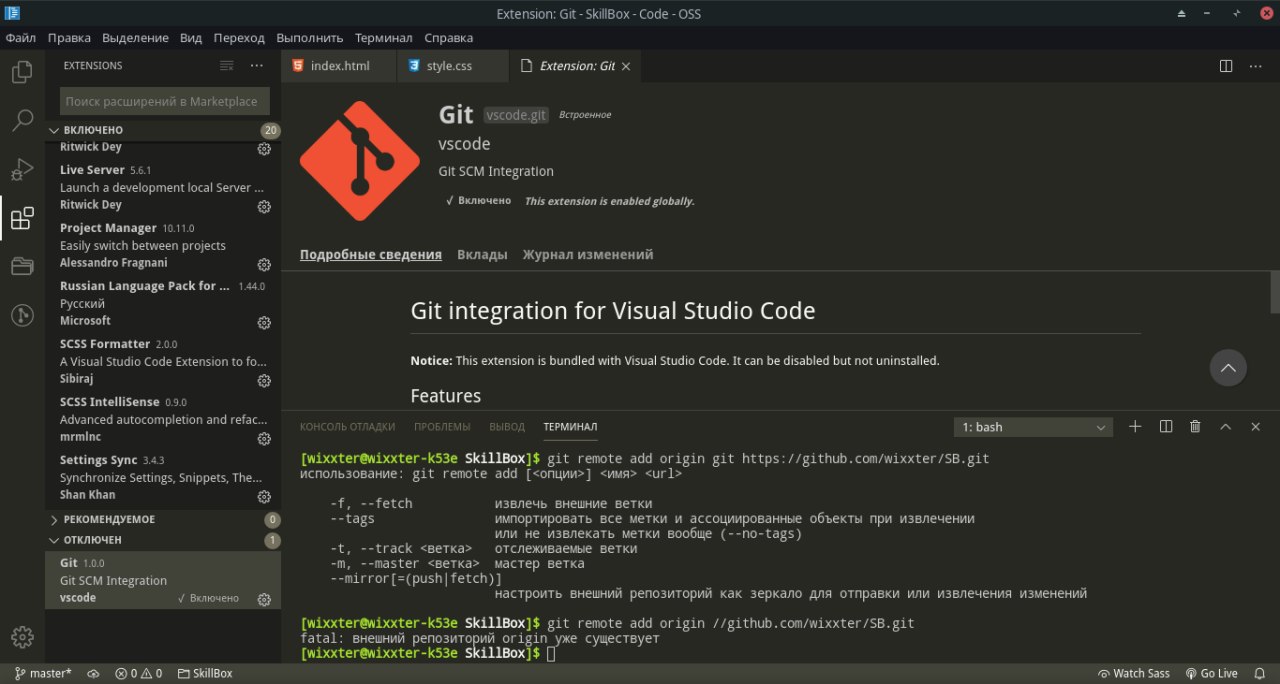Click Go Live in status bar
The height and width of the screenshot is (684, 1280).
(1211, 674)
